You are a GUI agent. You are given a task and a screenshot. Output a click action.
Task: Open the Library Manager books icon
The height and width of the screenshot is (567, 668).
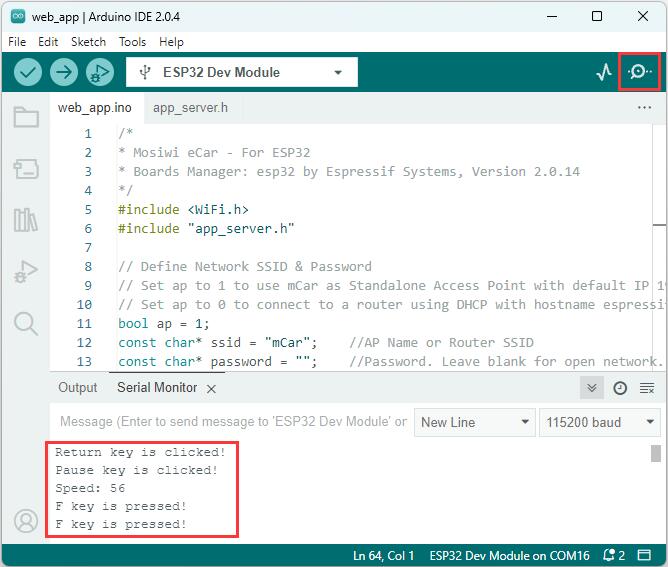(26, 220)
